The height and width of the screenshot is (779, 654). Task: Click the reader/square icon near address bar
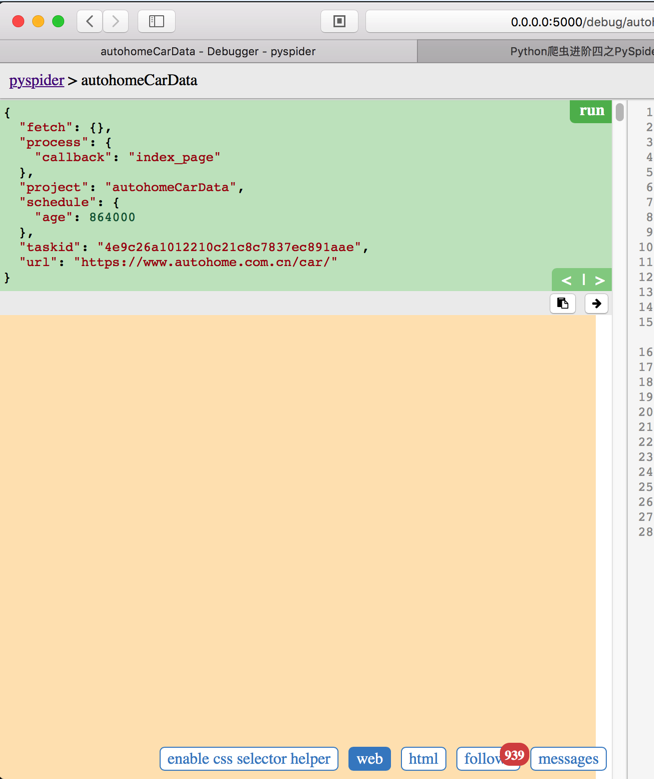click(x=340, y=21)
